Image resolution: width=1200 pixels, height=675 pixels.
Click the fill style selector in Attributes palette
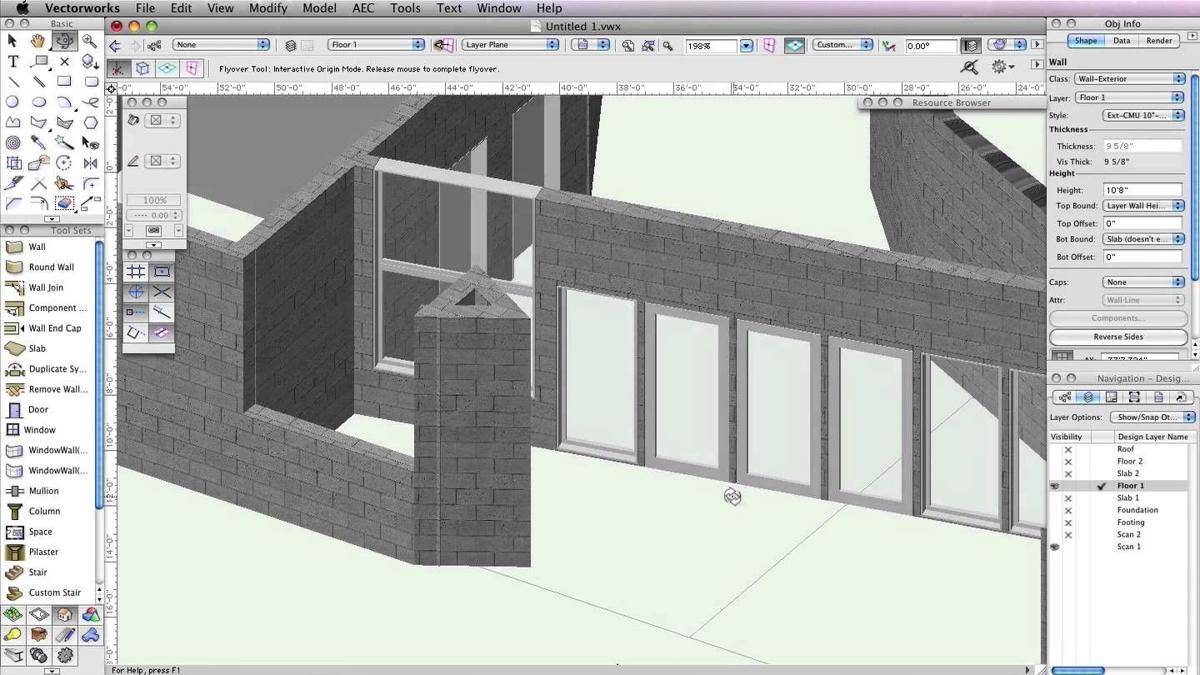162,120
